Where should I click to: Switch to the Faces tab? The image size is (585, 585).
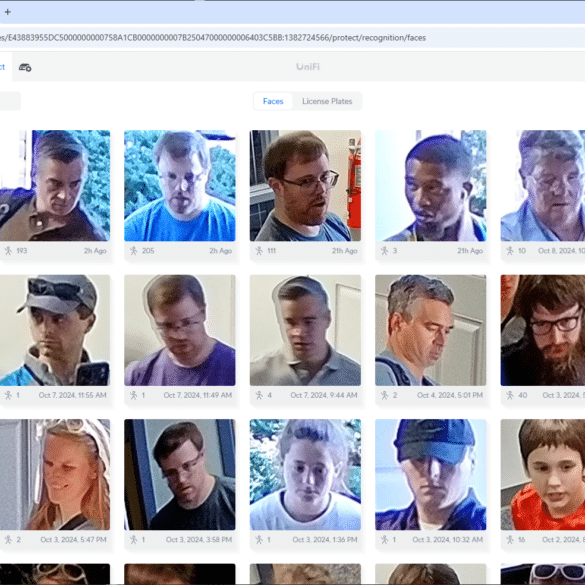(x=273, y=101)
